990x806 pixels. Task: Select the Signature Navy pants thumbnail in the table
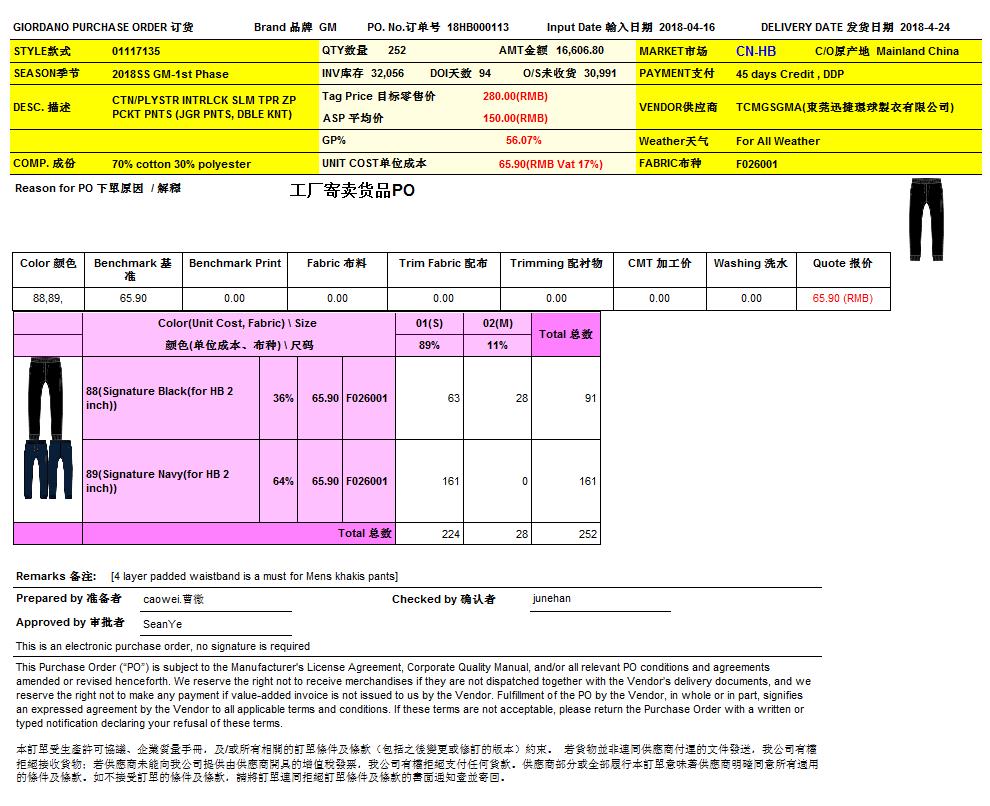tap(47, 470)
